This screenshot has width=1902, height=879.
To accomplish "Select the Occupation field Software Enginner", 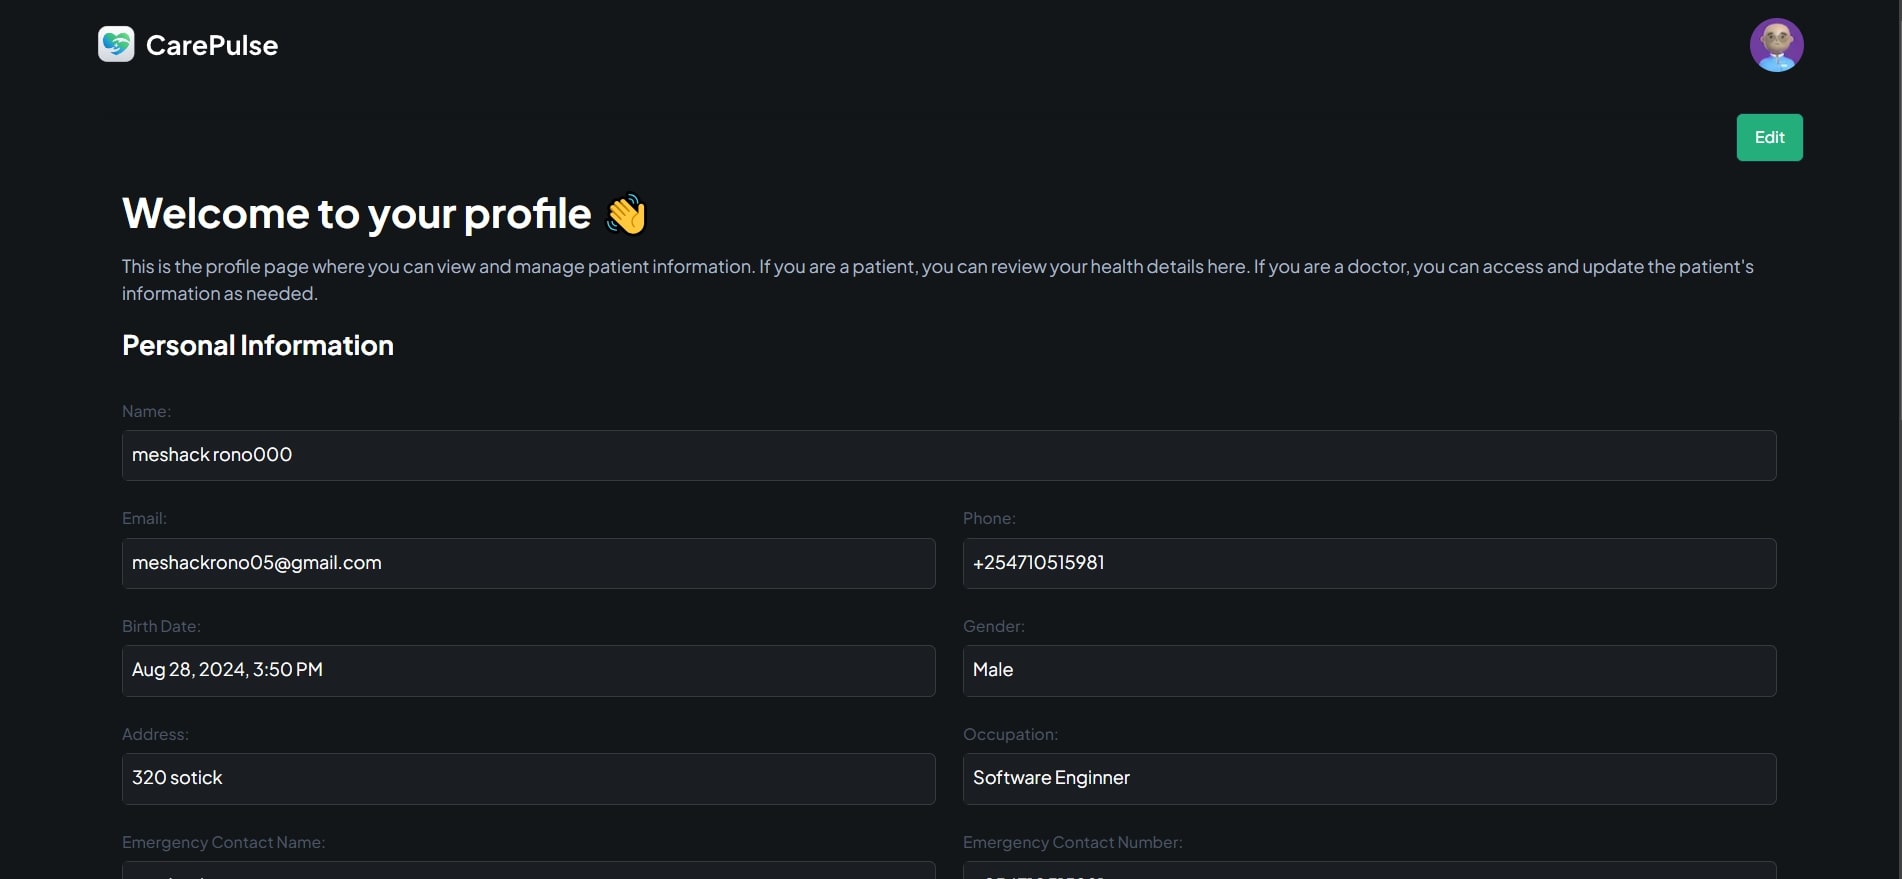I will coord(1369,778).
